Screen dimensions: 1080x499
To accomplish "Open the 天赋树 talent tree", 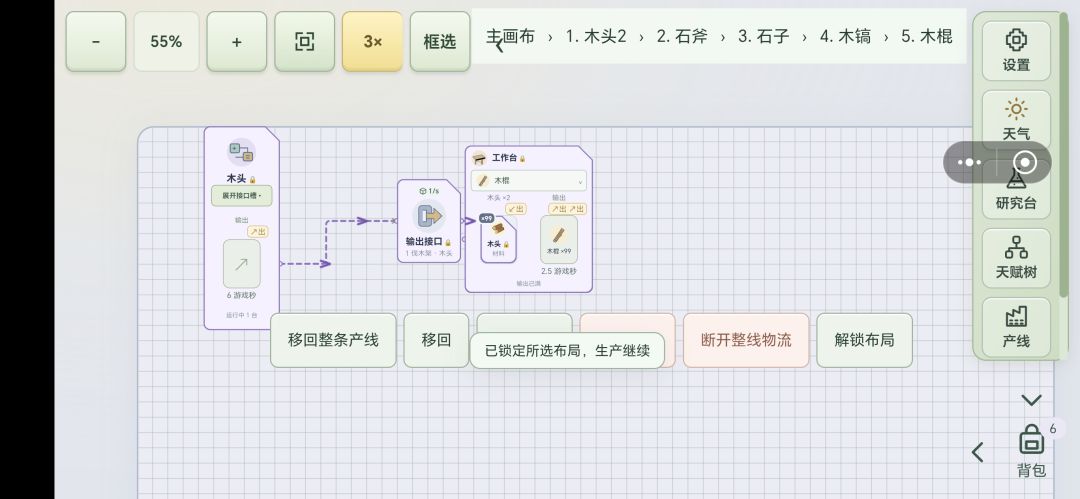I will (1016, 258).
